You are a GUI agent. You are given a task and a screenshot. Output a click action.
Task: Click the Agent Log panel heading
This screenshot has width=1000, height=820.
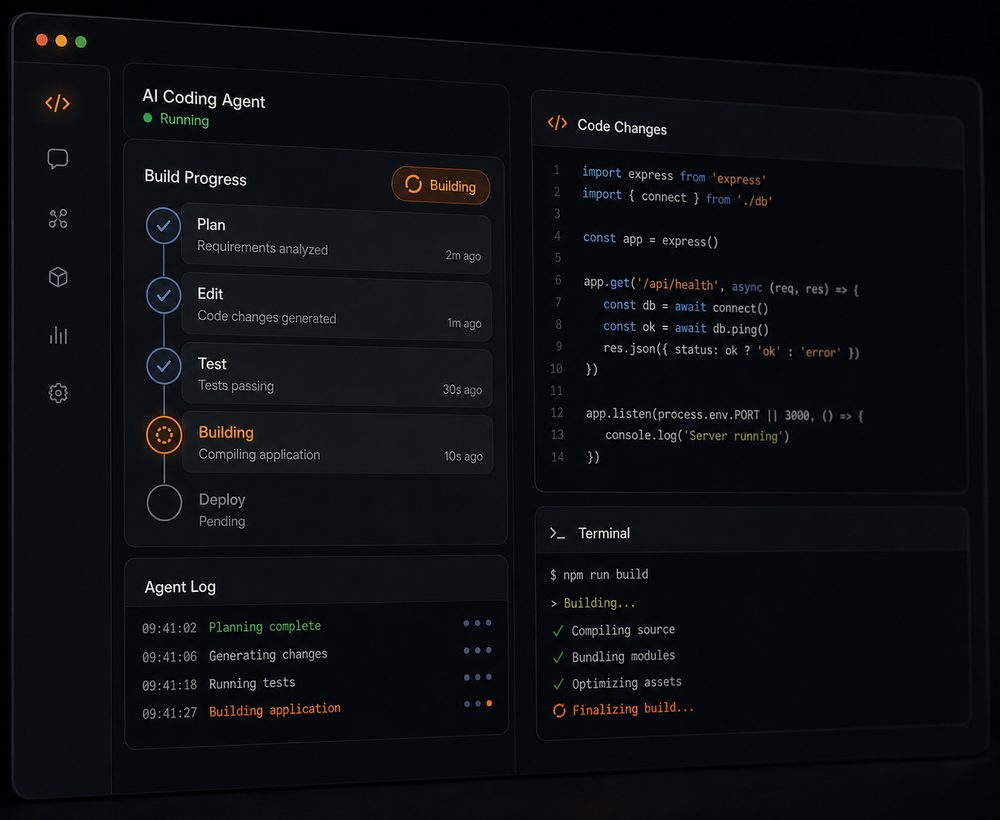point(180,587)
